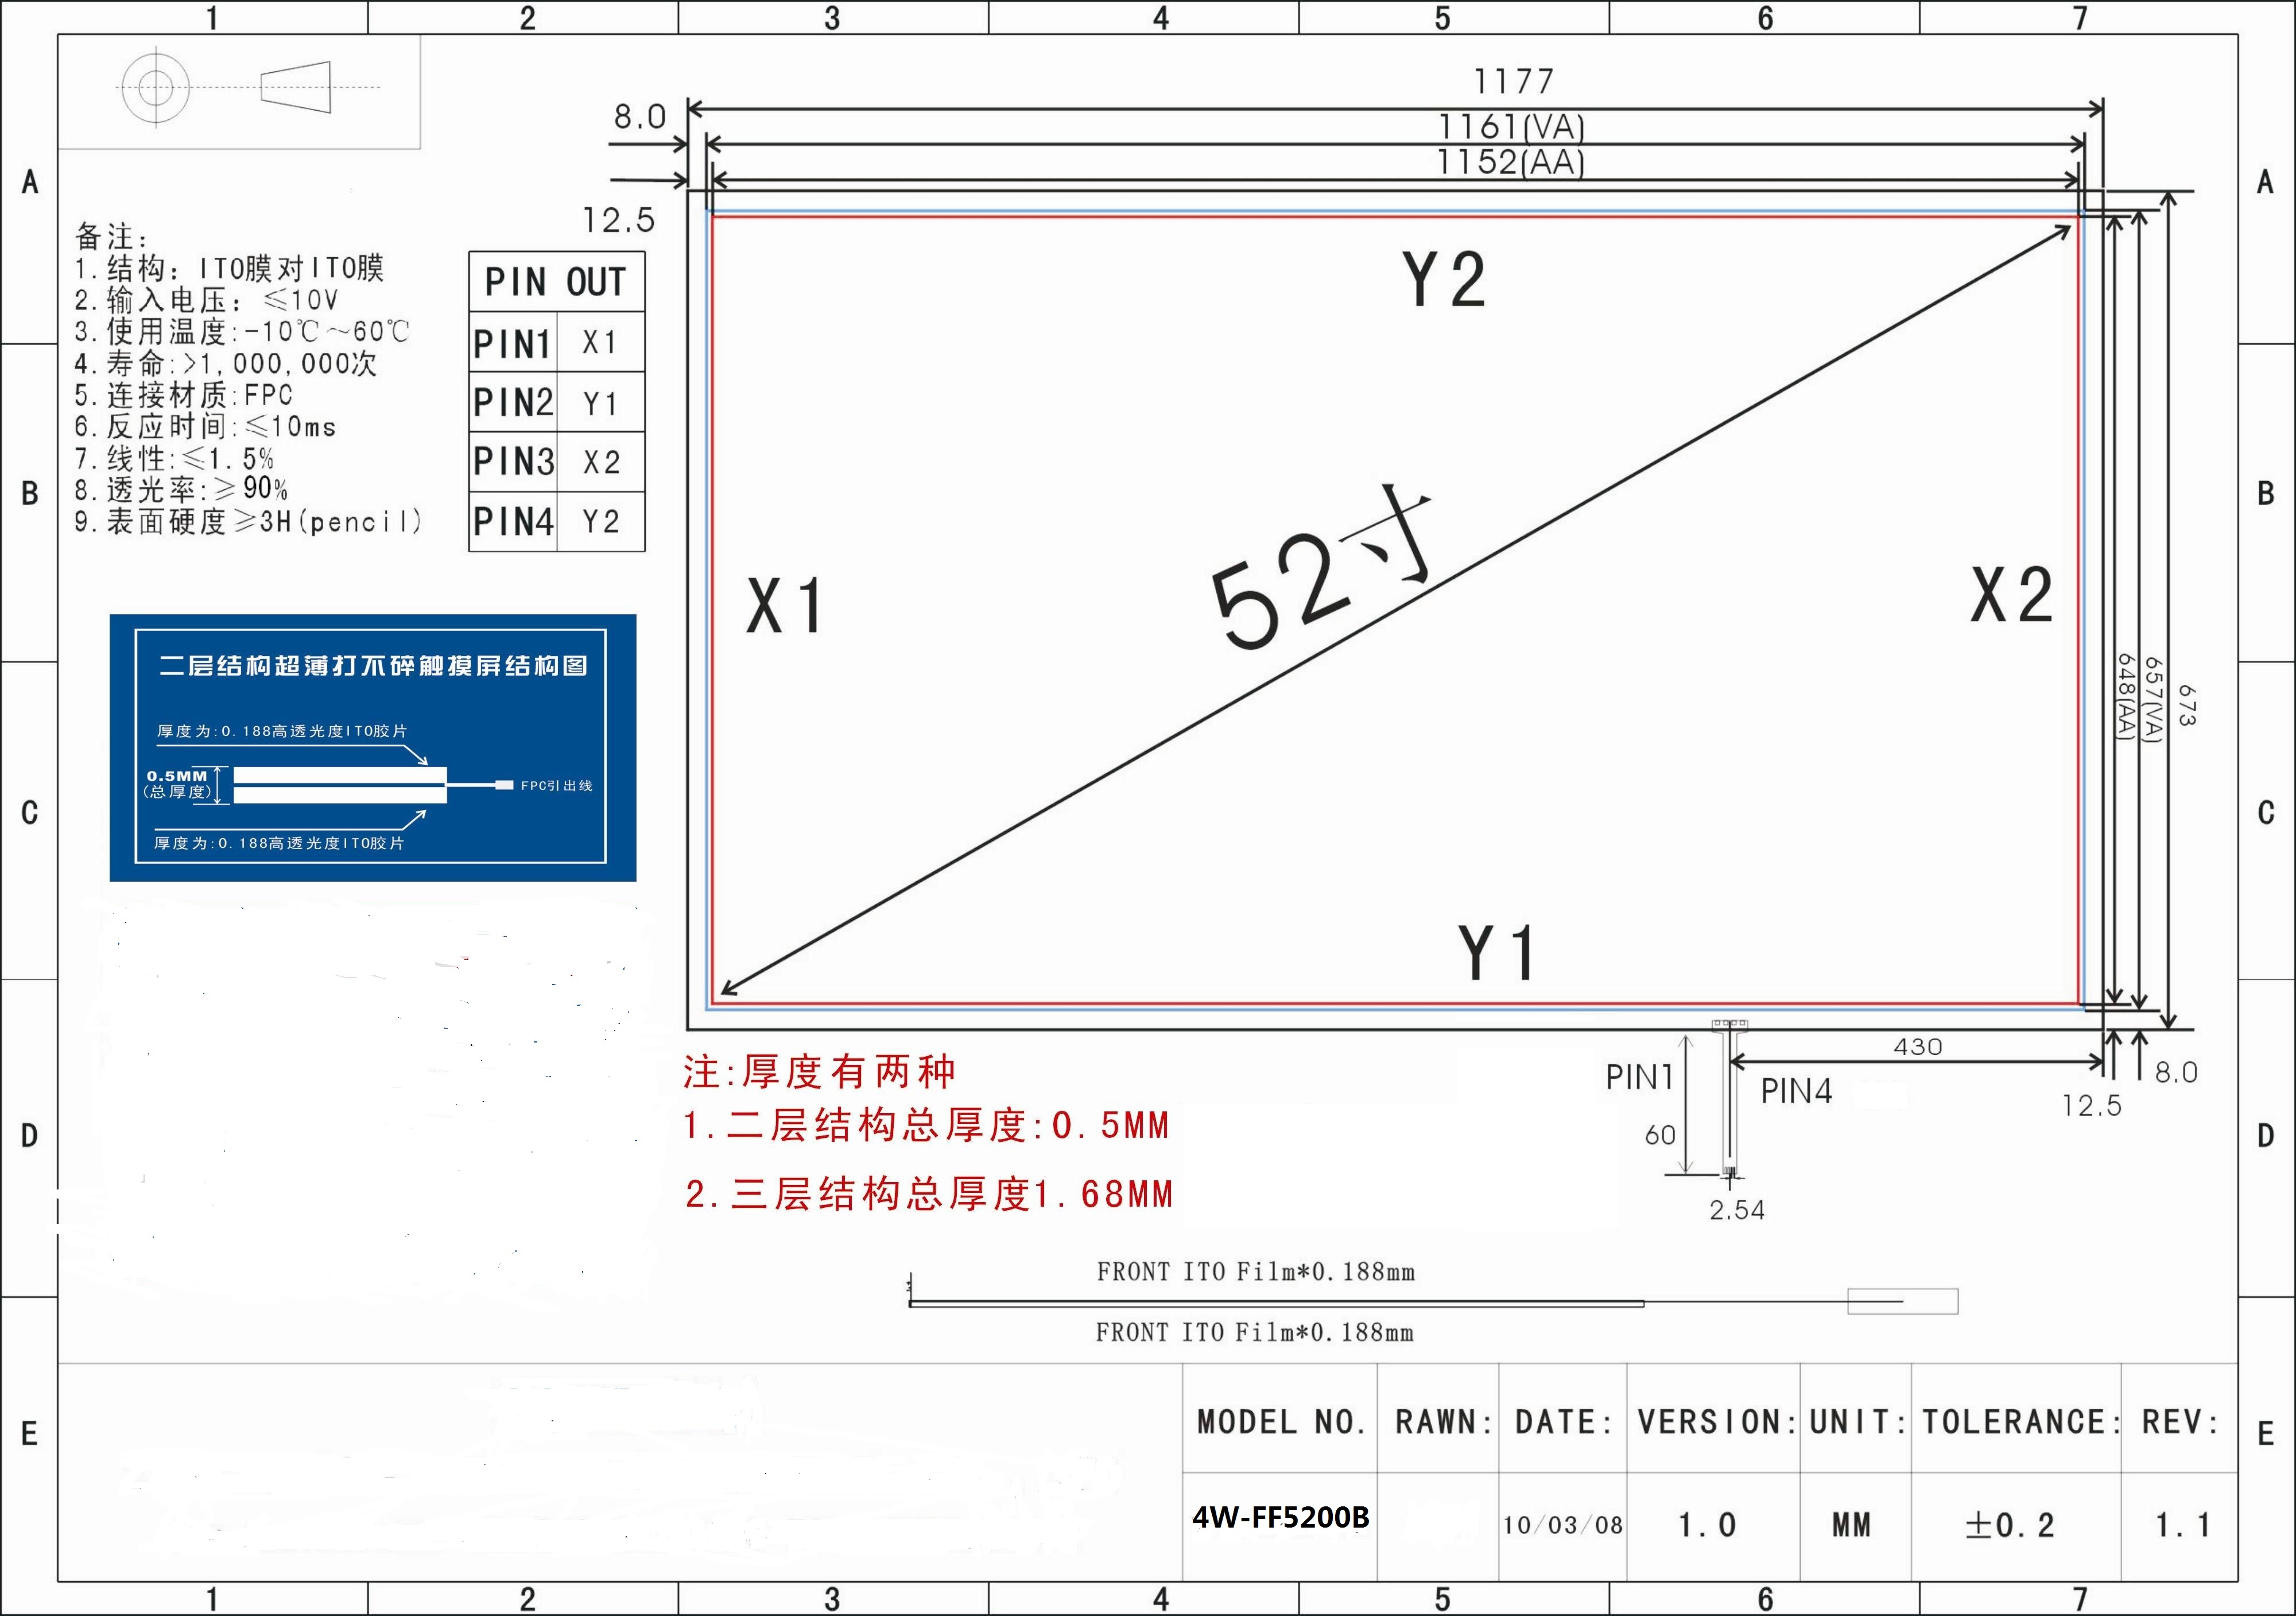The width and height of the screenshot is (2296, 1616).
Task: Click the FPC tail connector drawing
Action: [x=1729, y=1100]
